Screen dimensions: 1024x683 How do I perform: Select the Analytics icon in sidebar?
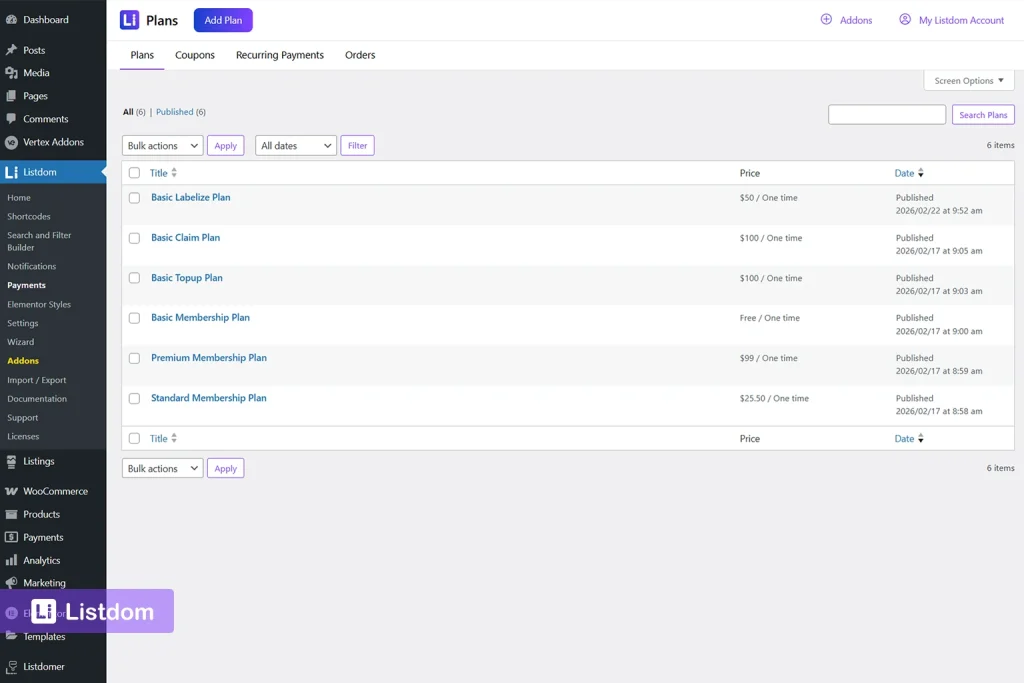14,560
